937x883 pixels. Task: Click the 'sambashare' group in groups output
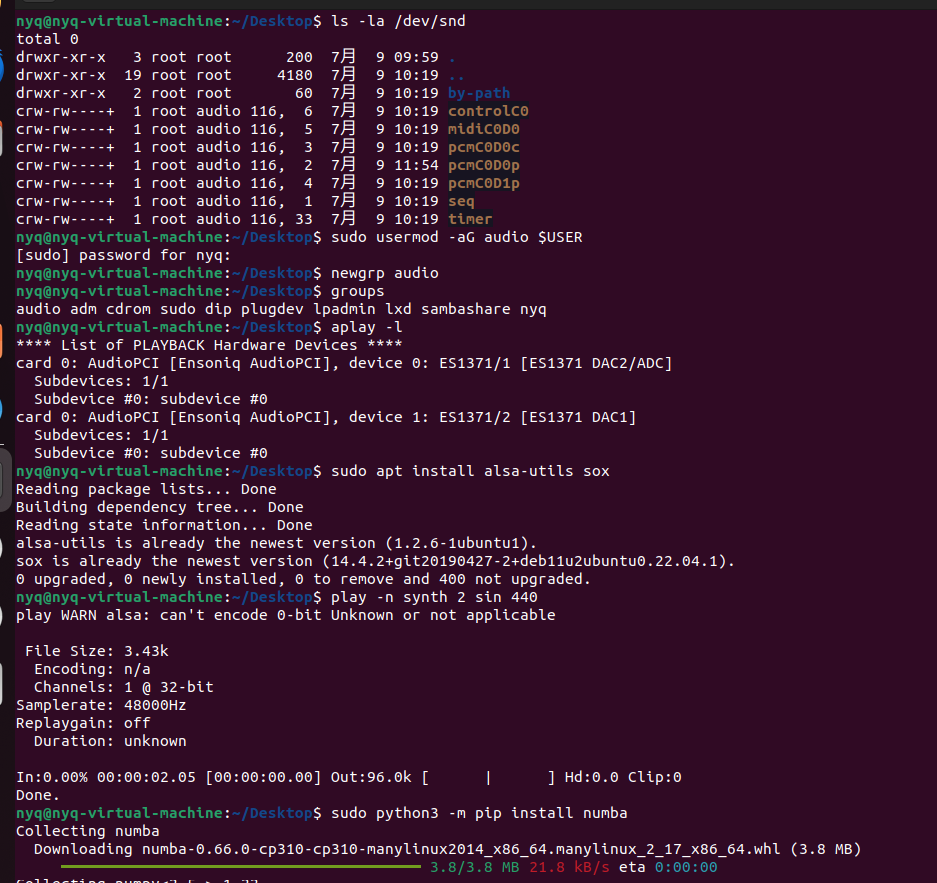pos(466,309)
